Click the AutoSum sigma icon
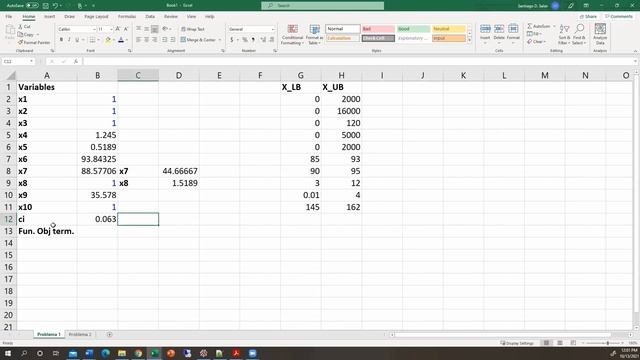The height and width of the screenshot is (360, 640). (530, 26)
